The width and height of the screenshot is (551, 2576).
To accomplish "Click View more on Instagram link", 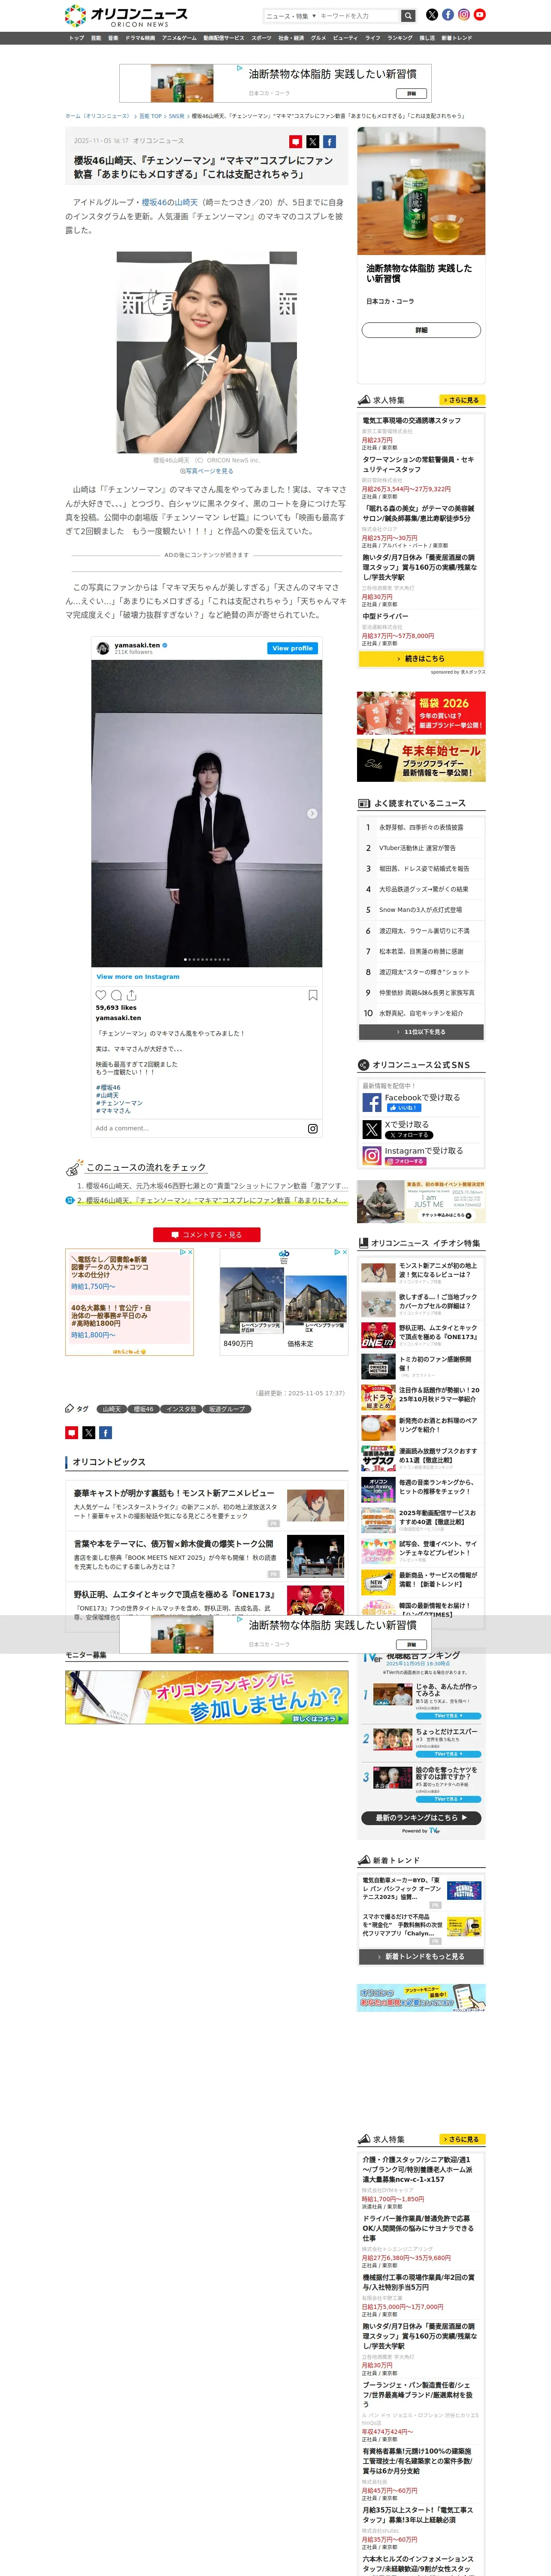I will (x=138, y=977).
